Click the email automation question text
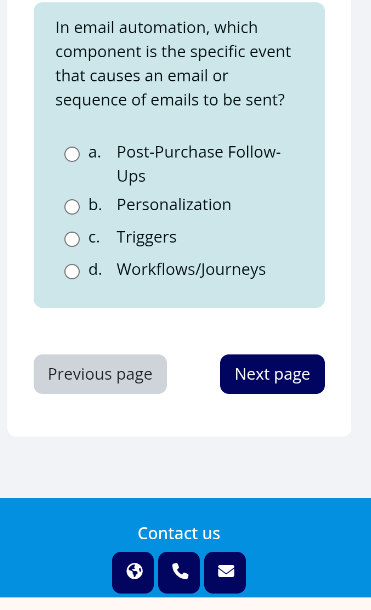The height and width of the screenshot is (610, 371). click(x=173, y=63)
